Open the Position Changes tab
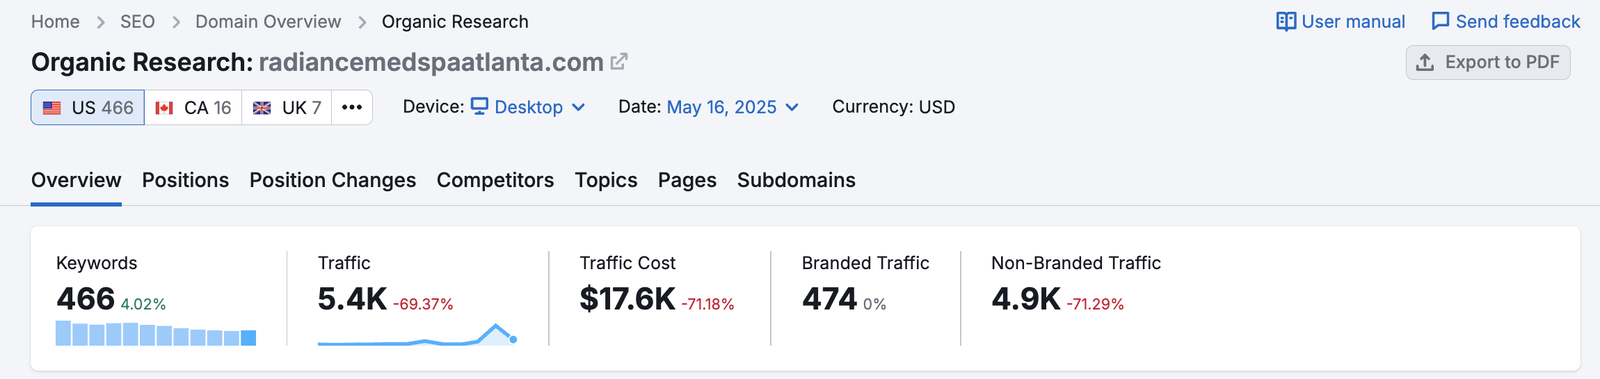 pyautogui.click(x=332, y=180)
